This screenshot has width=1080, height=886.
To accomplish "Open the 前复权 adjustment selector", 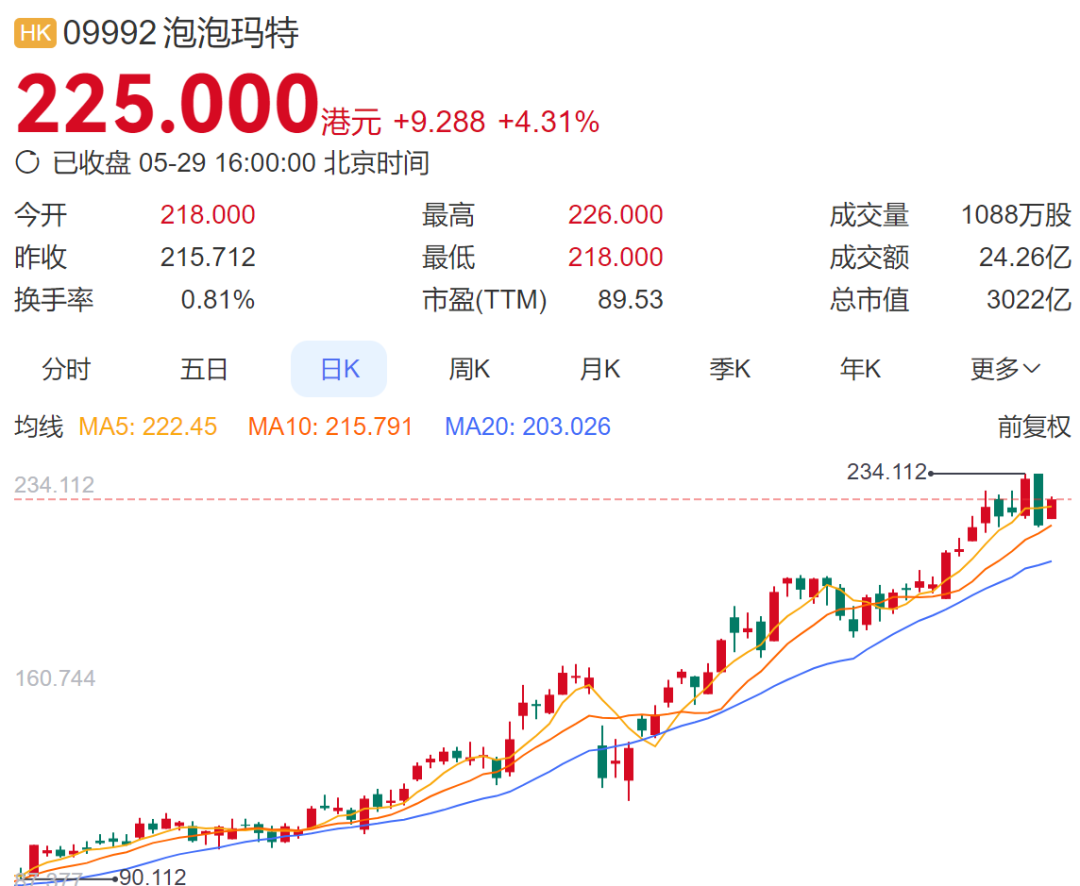I will point(1034,427).
